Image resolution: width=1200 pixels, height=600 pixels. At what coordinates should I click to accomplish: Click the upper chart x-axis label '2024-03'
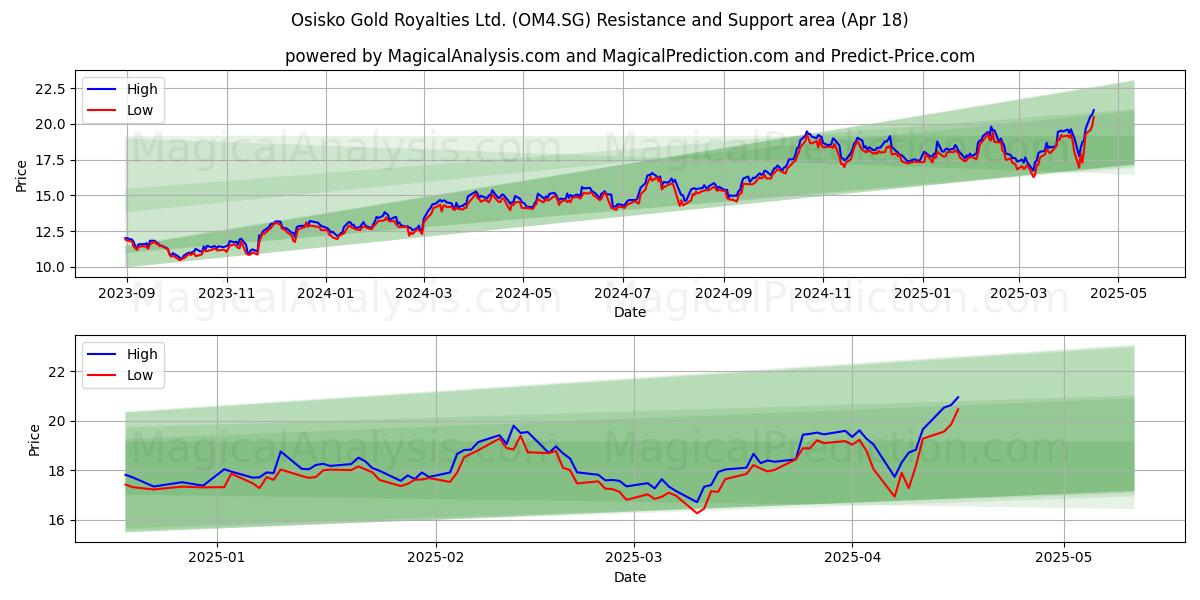[x=424, y=294]
